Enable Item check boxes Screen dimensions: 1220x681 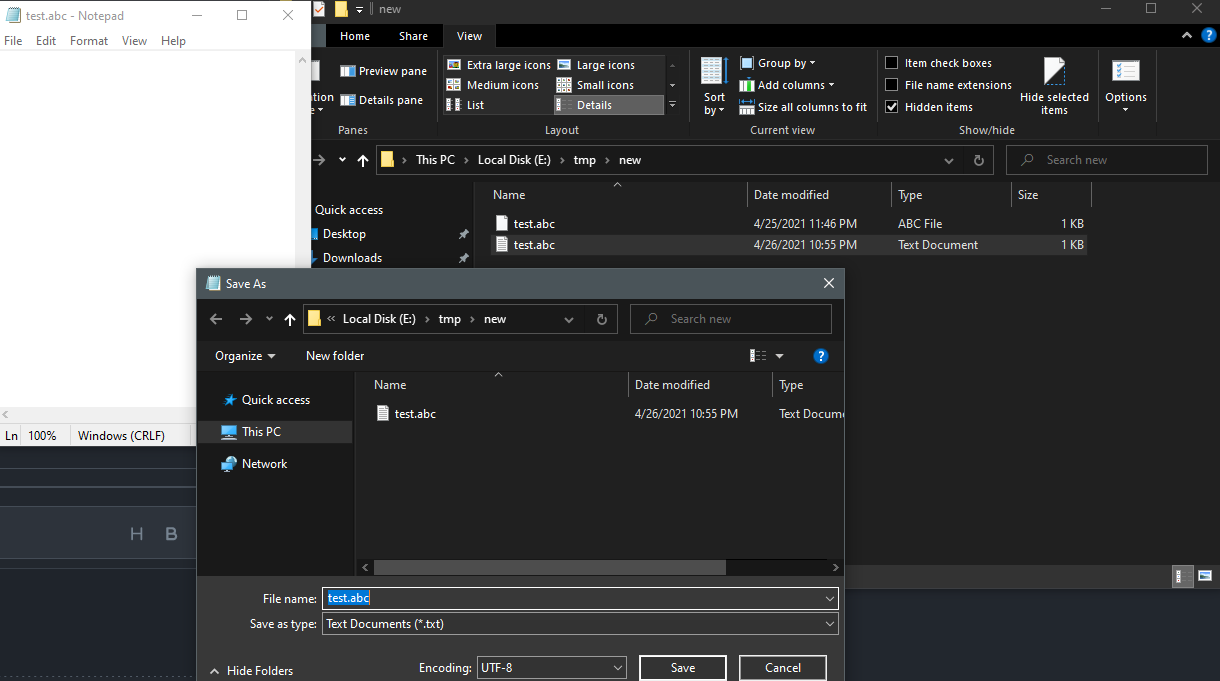tap(893, 62)
